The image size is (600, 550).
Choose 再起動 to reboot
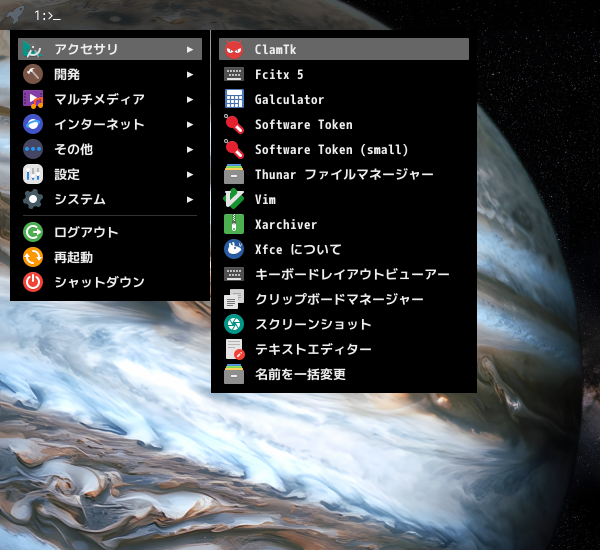point(110,257)
